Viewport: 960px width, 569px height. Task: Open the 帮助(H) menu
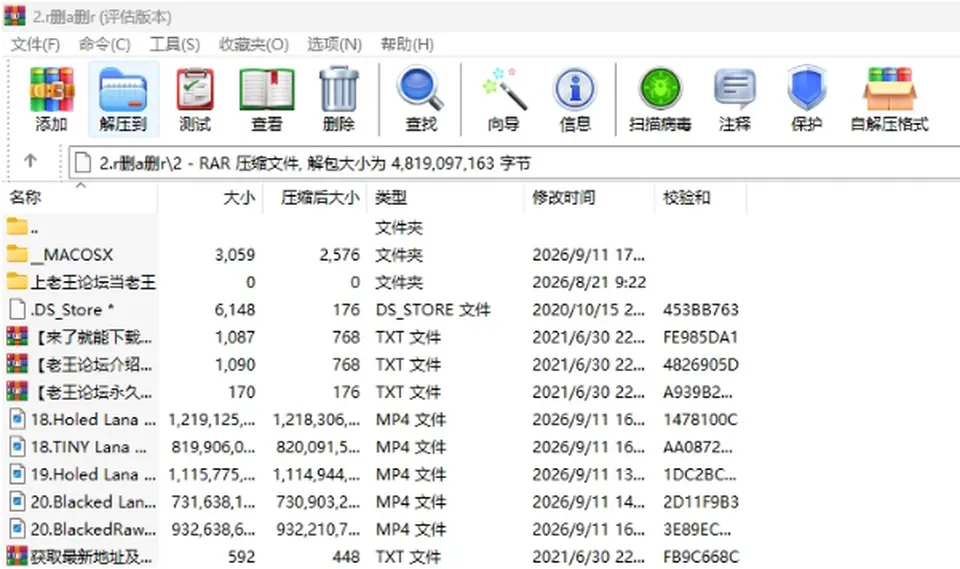point(407,45)
